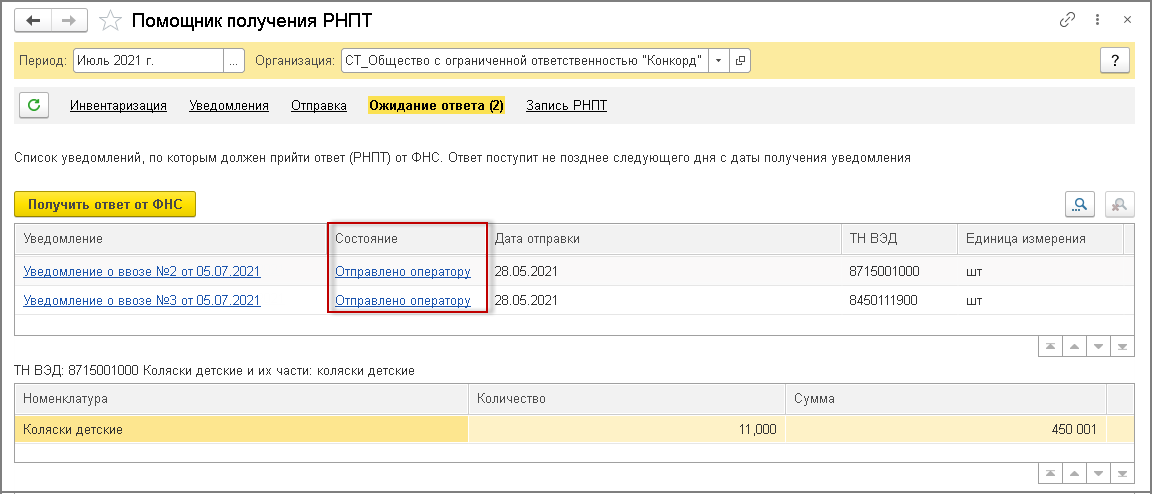Viewport: 1152px width, 494px height.
Task: Open the kebab more-options menu
Action: [x=1099, y=20]
